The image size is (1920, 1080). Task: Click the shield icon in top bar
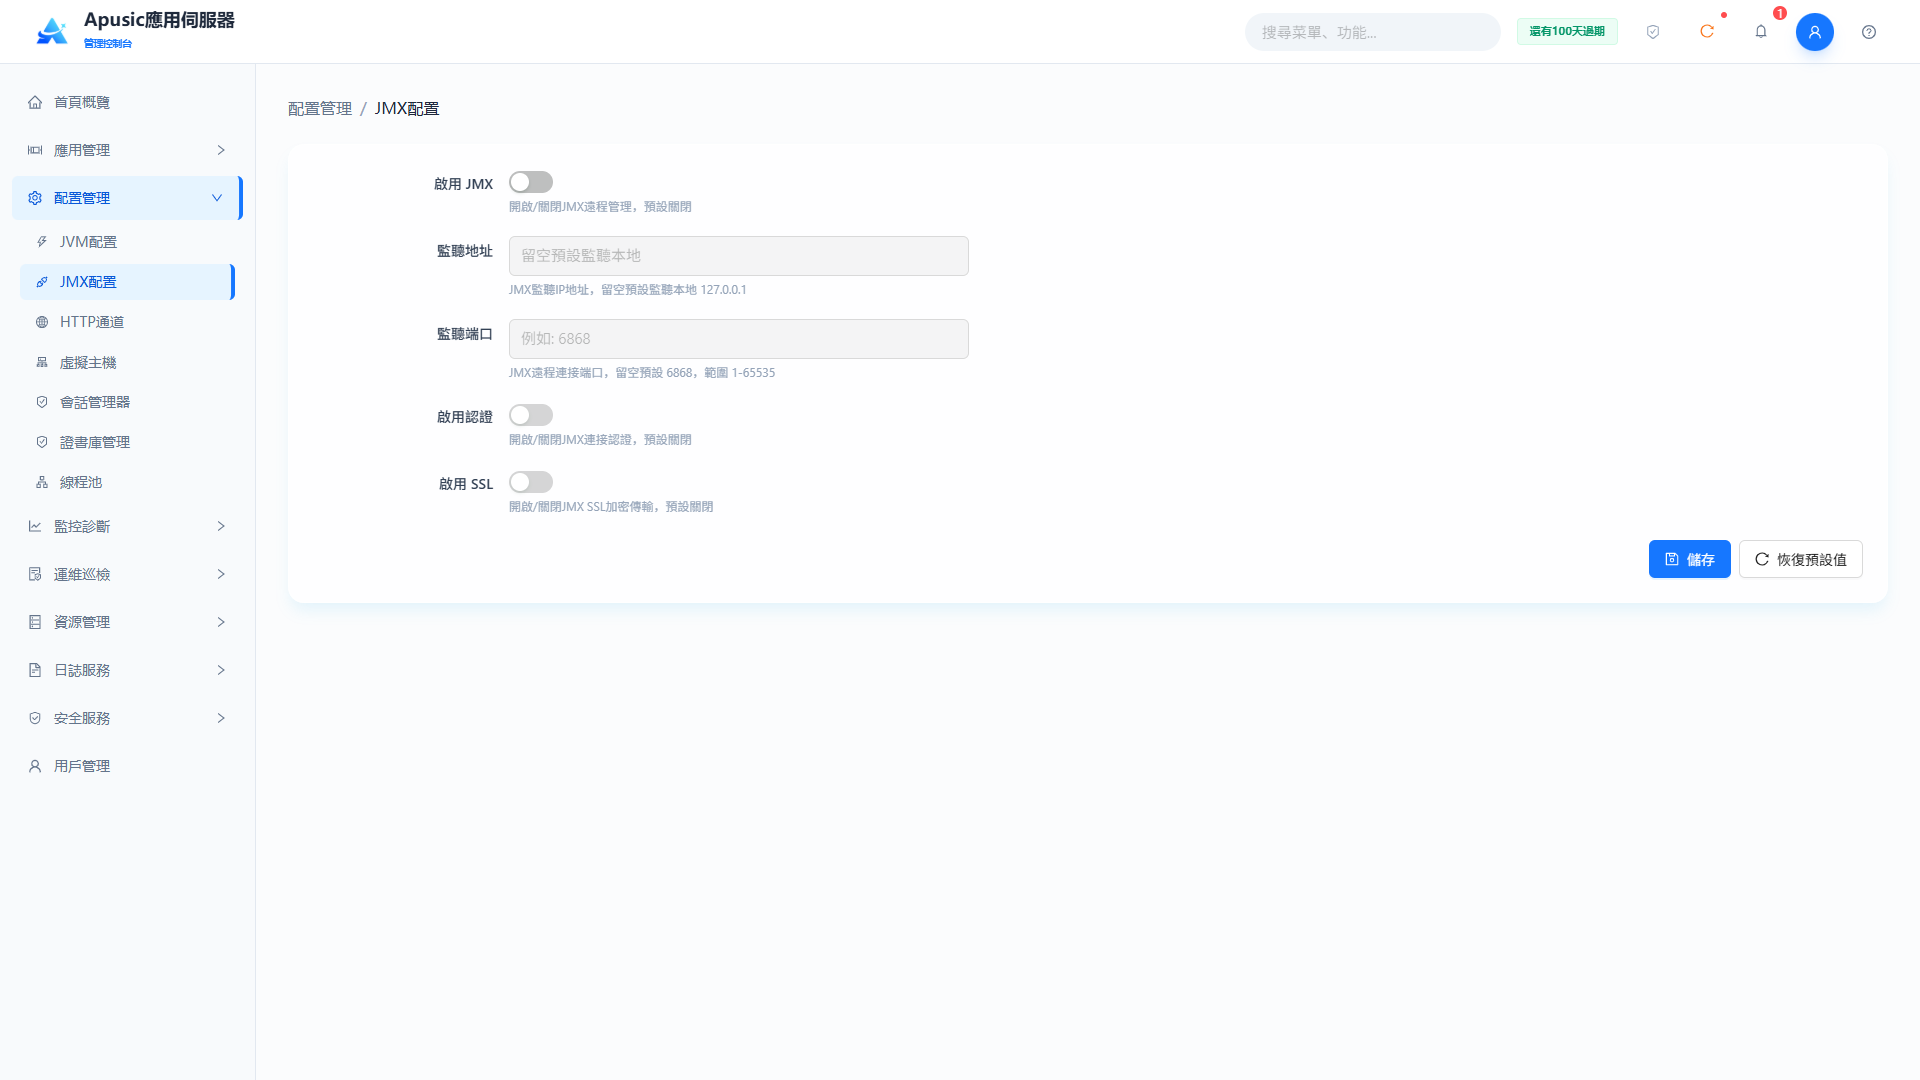[1653, 32]
